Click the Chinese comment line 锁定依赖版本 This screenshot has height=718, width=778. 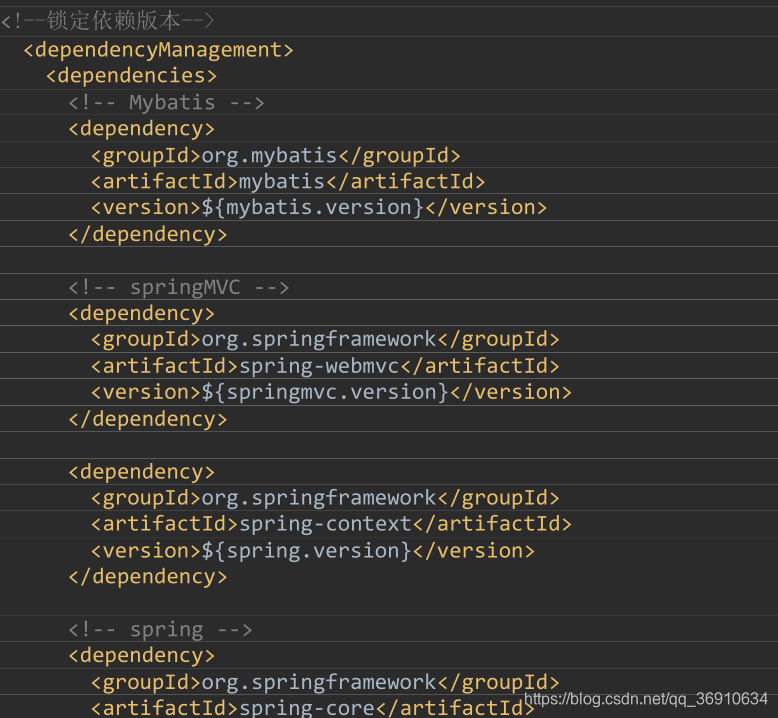[x=108, y=21]
